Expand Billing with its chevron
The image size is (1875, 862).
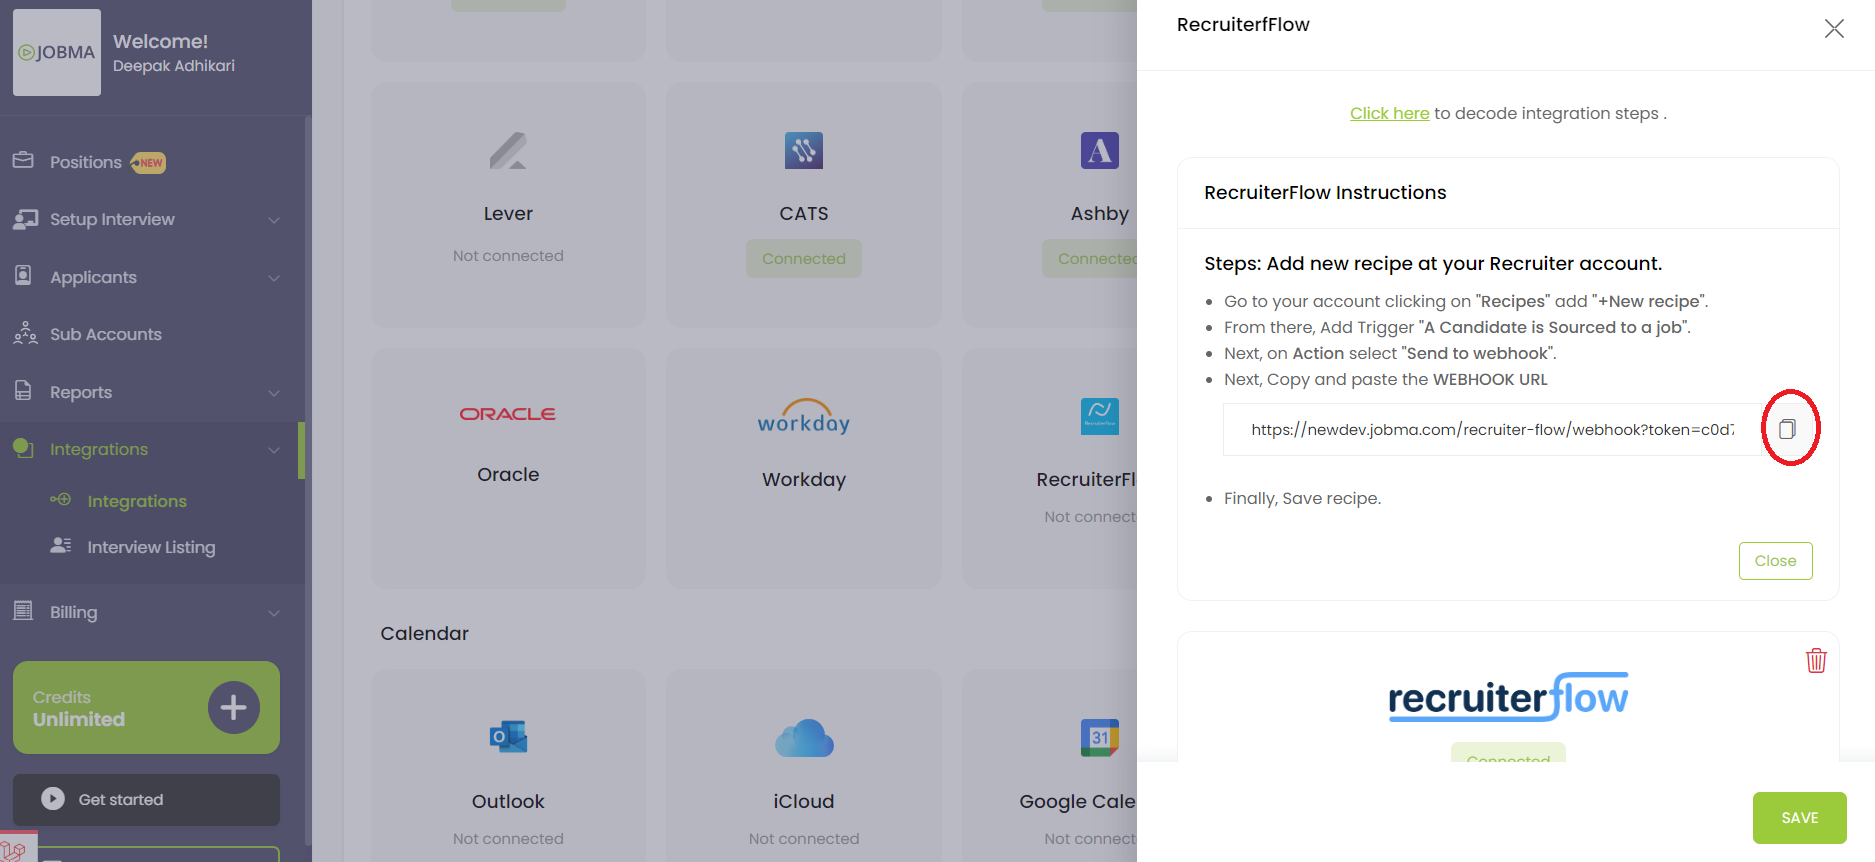pos(274,613)
